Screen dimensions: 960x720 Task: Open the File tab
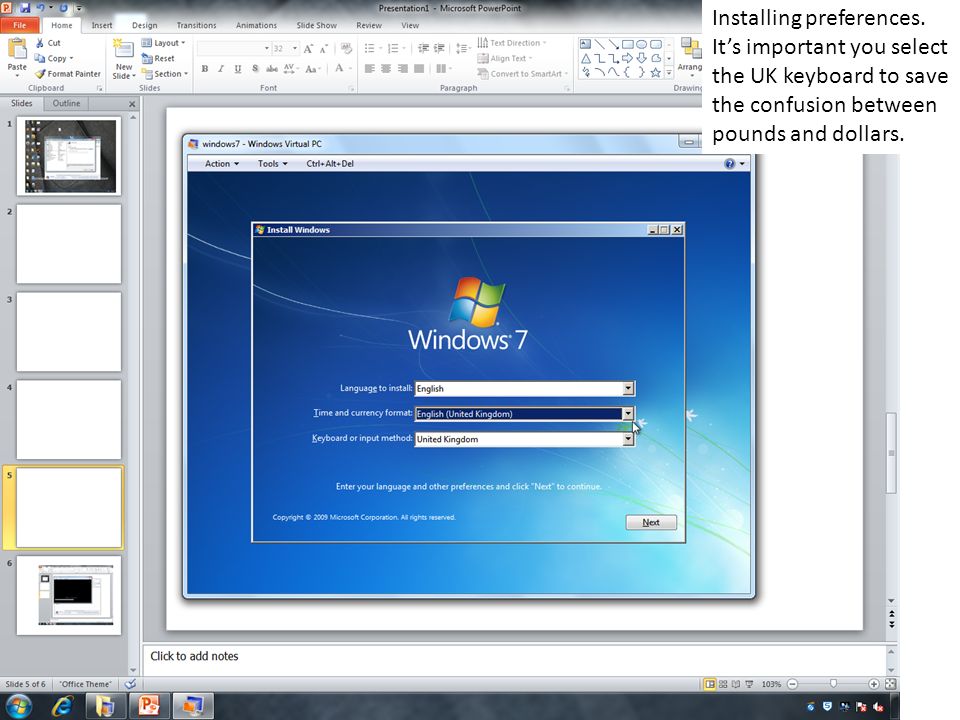[x=20, y=25]
